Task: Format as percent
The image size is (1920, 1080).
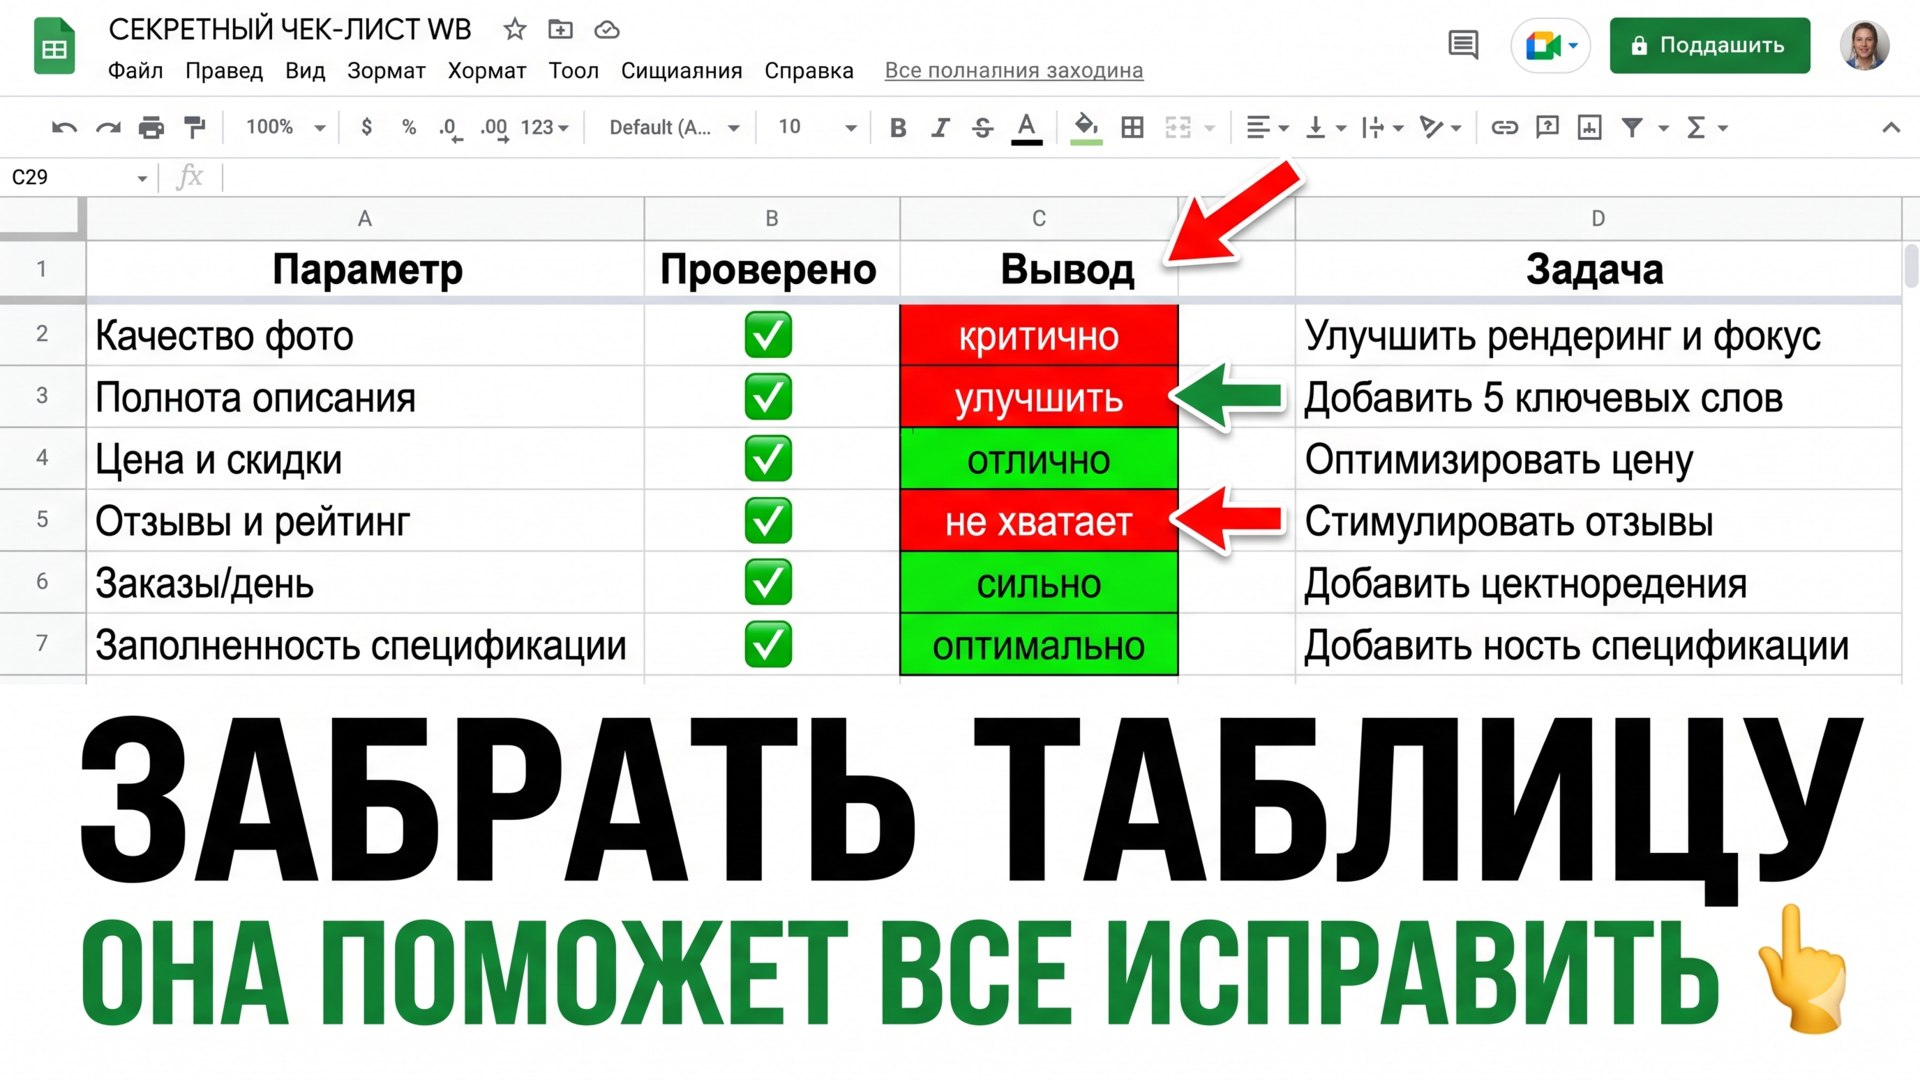Action: point(409,127)
